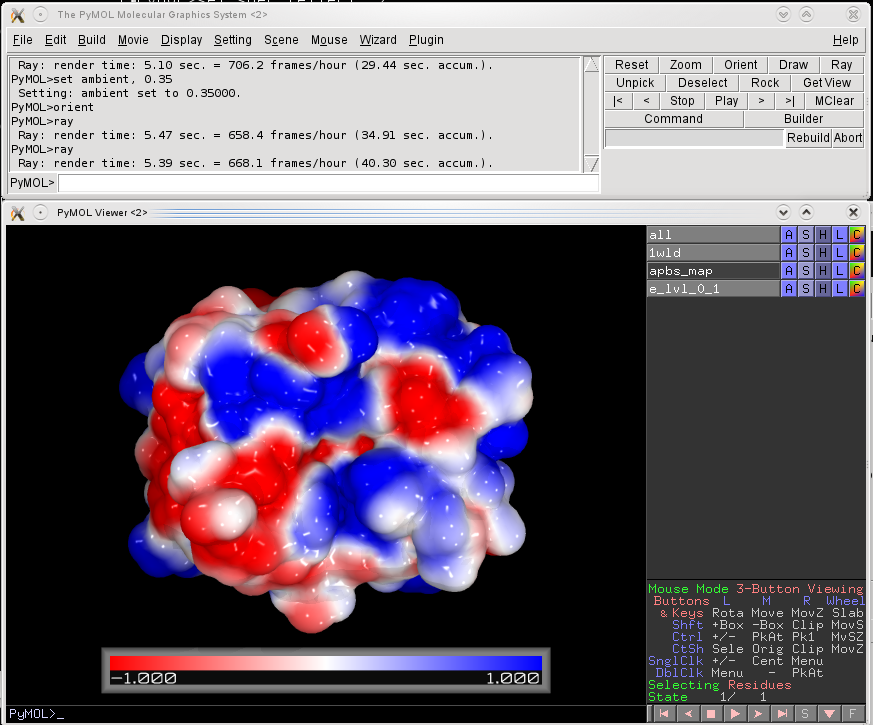This screenshot has width=873, height=725.
Task: Open Show menu for 'all' object
Action: 806,235
